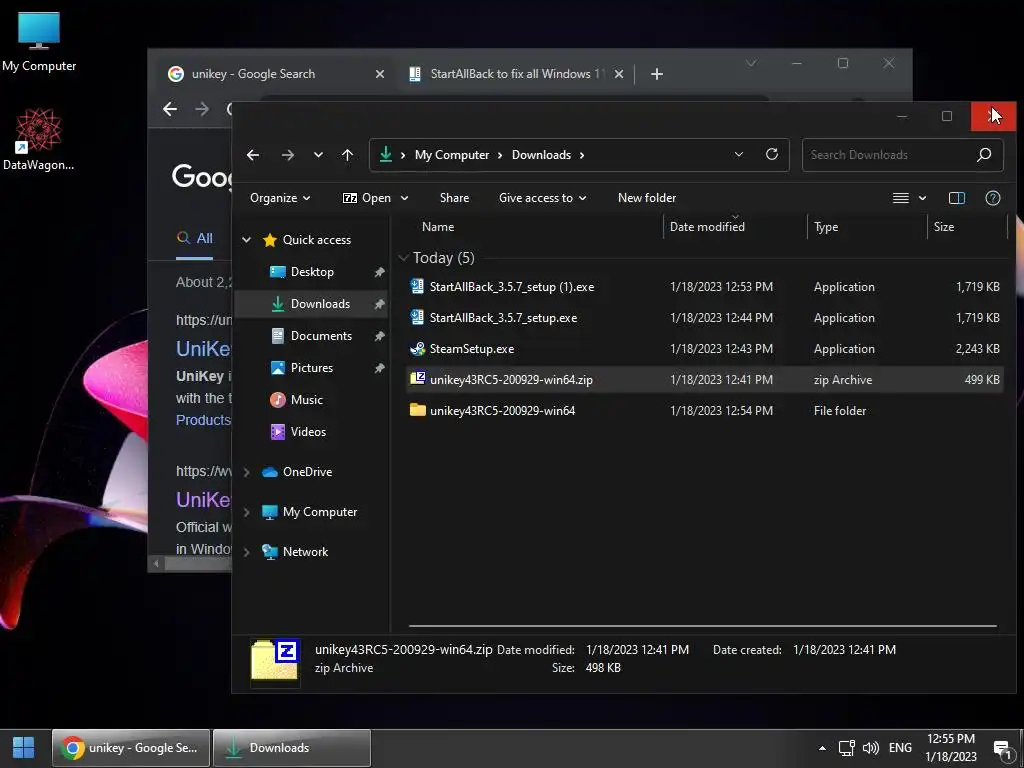Open Explorer help icon
Screen dimensions: 1024x768
point(993,198)
